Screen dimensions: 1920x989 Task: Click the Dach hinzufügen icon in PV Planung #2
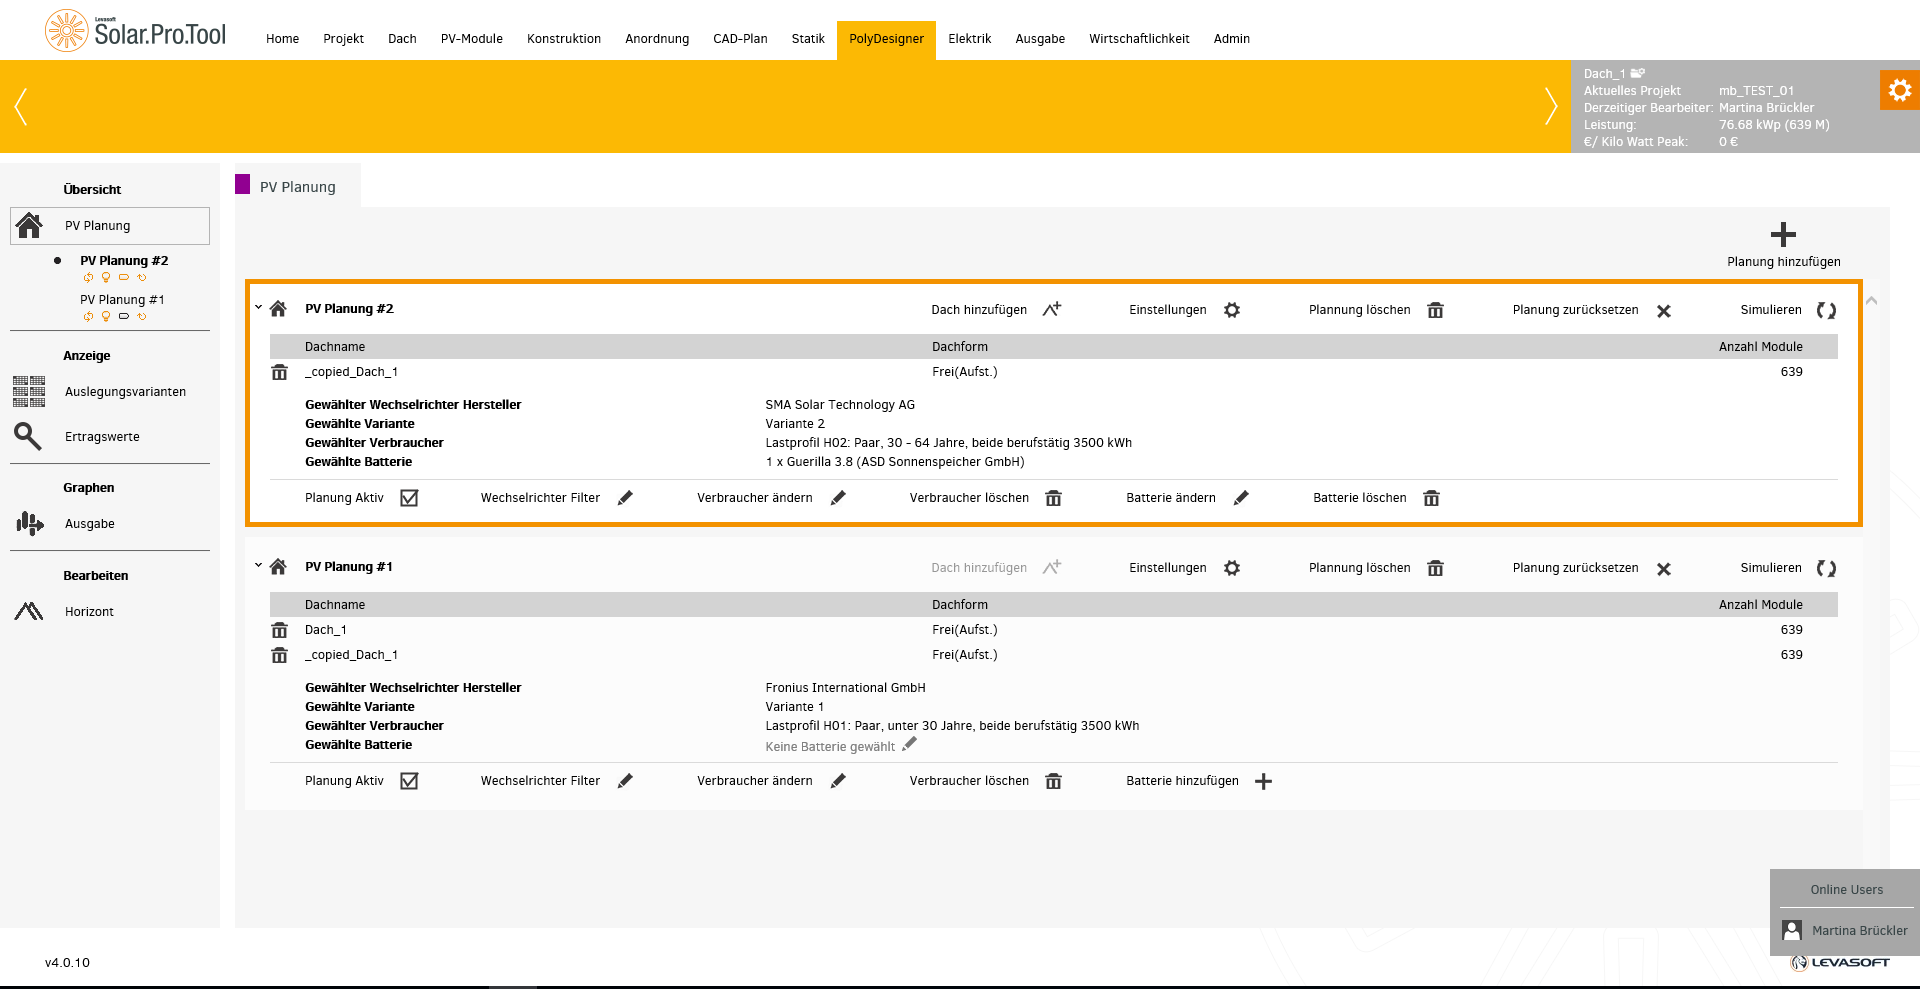(1051, 310)
